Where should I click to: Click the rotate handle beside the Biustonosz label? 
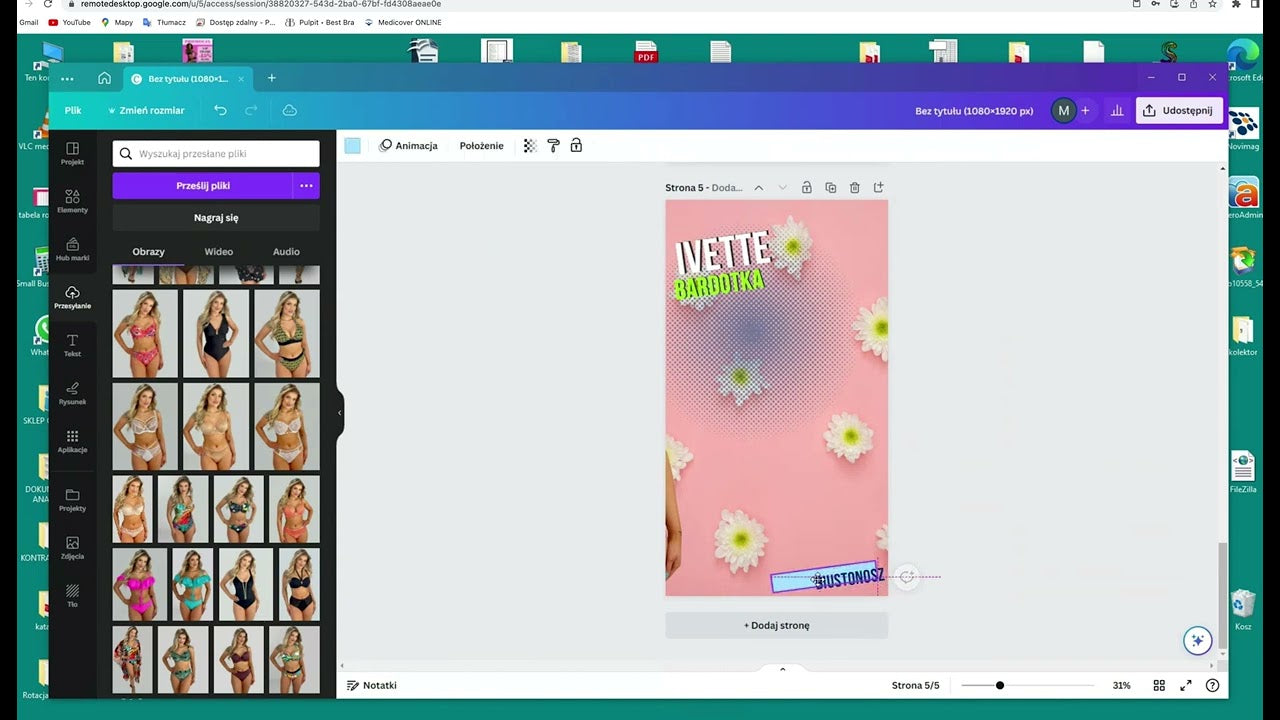(906, 577)
